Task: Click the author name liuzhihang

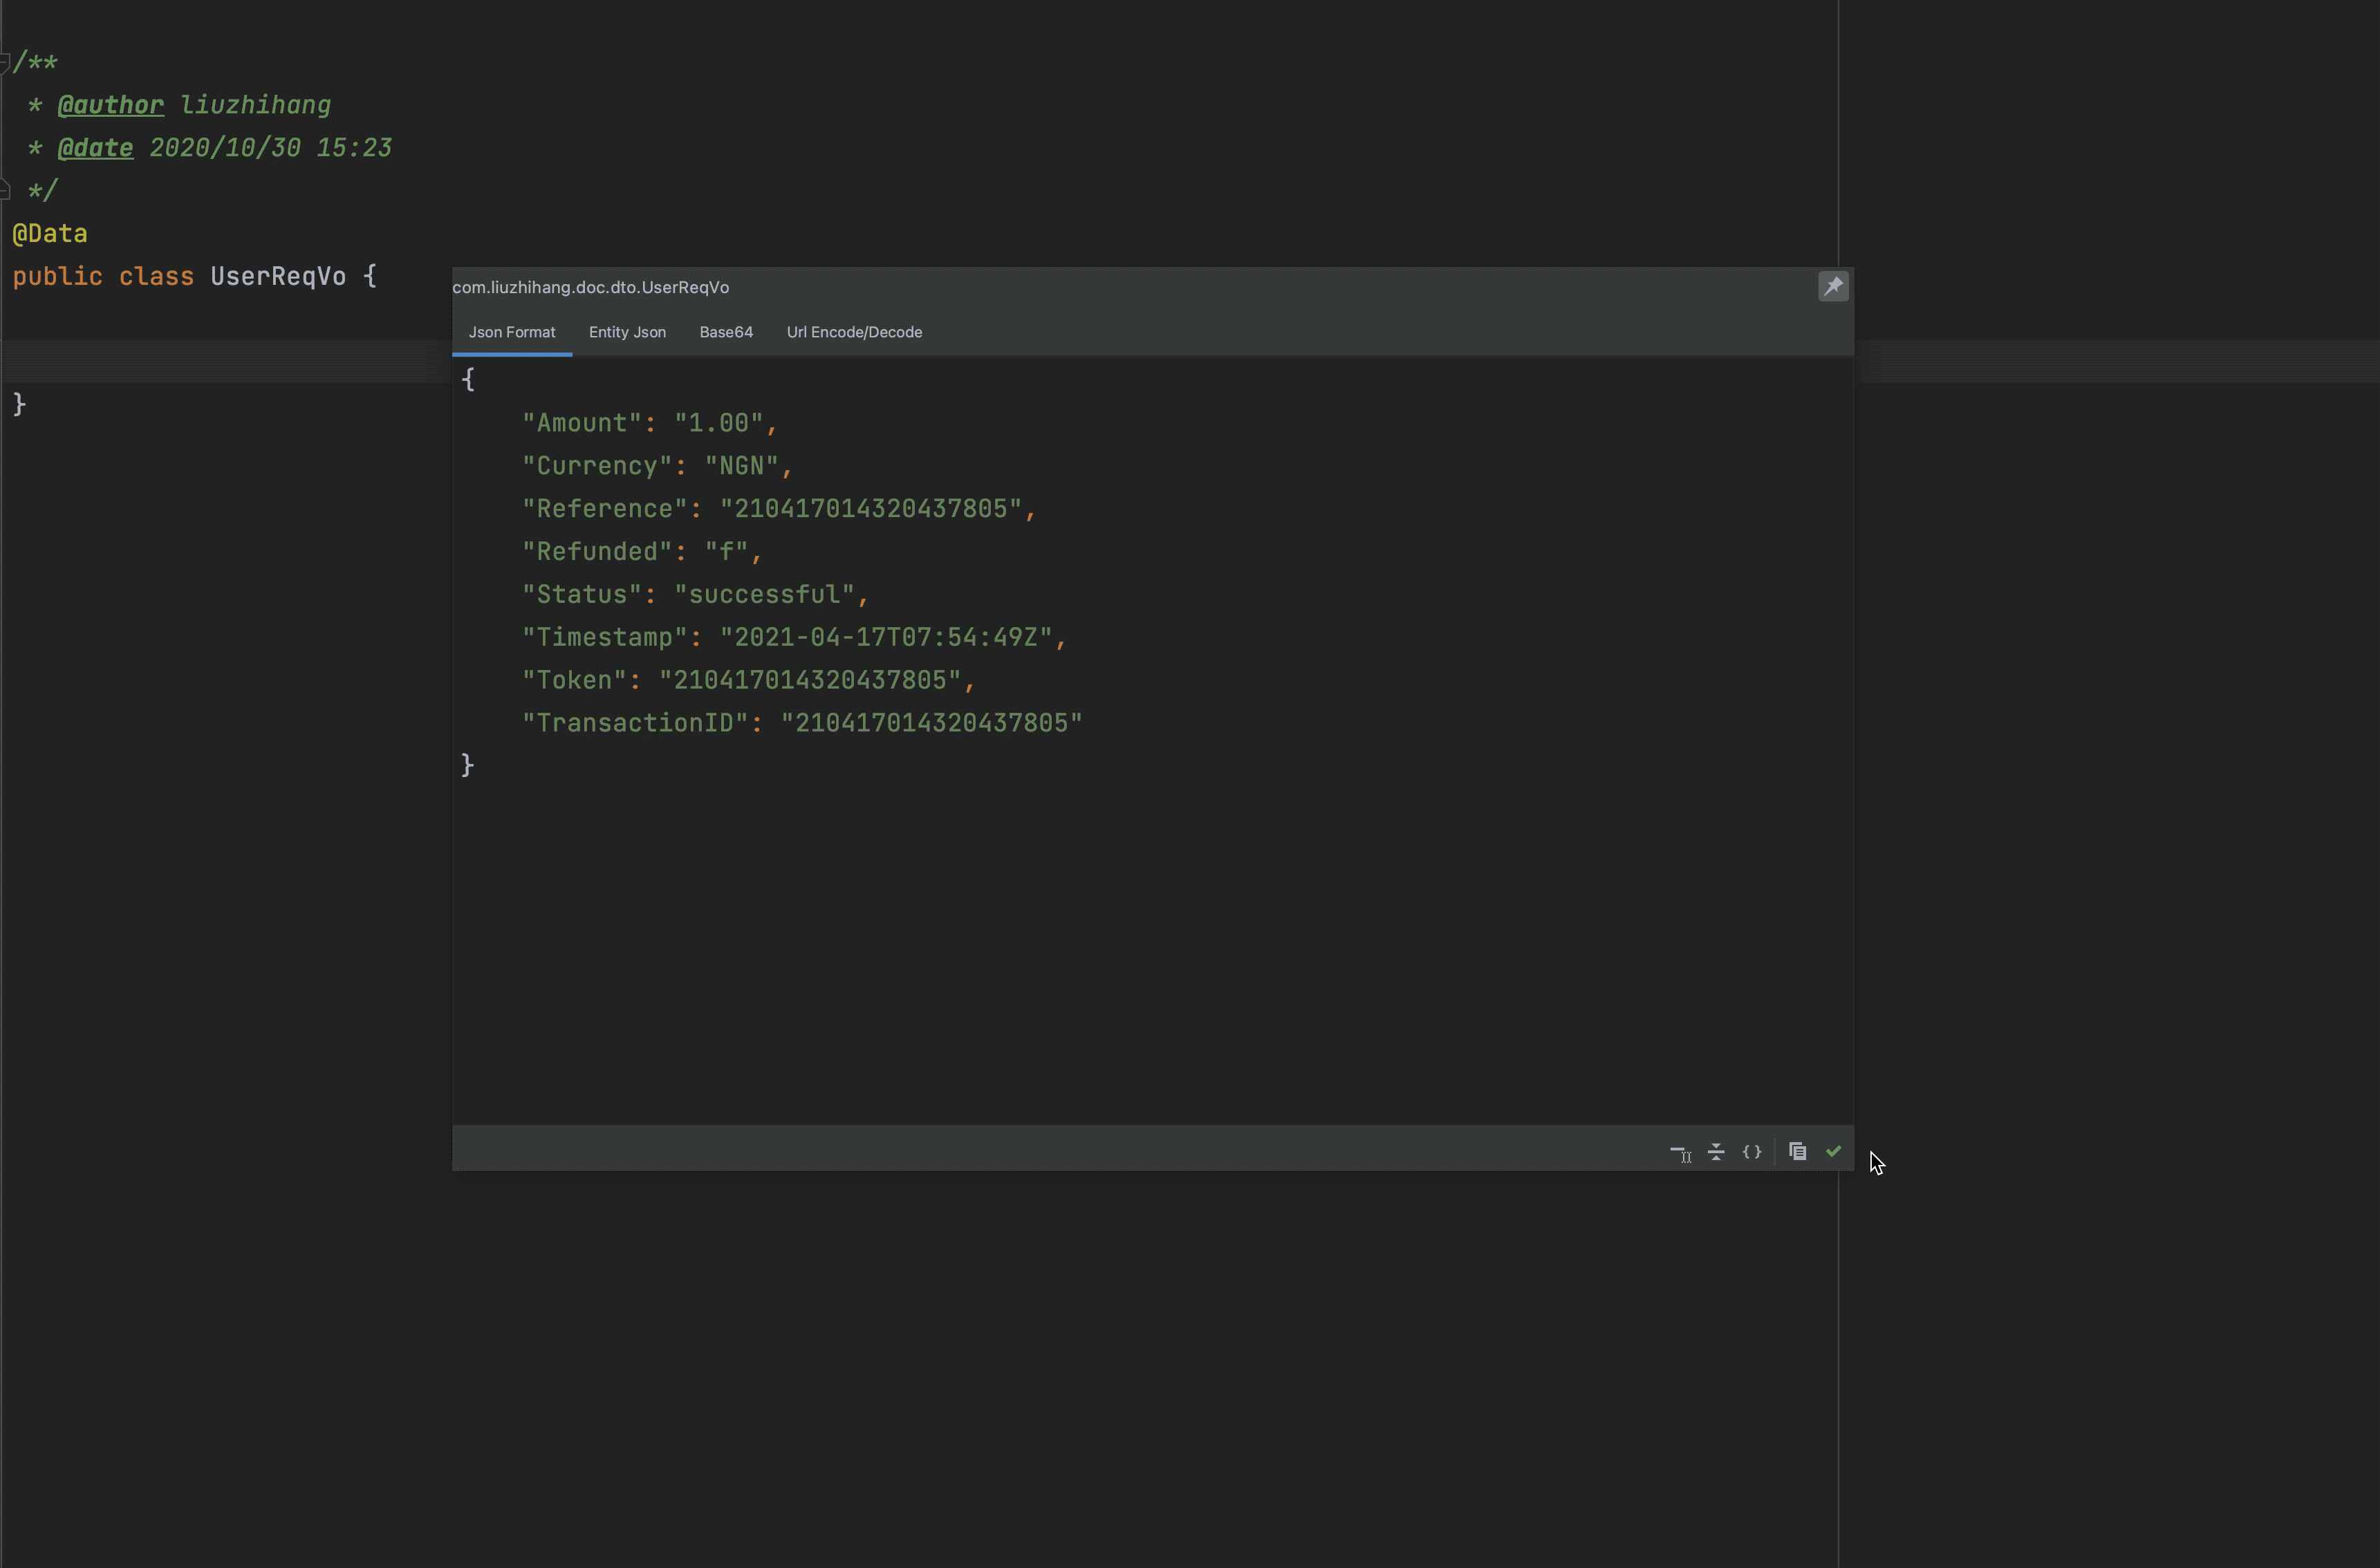Action: pos(255,105)
